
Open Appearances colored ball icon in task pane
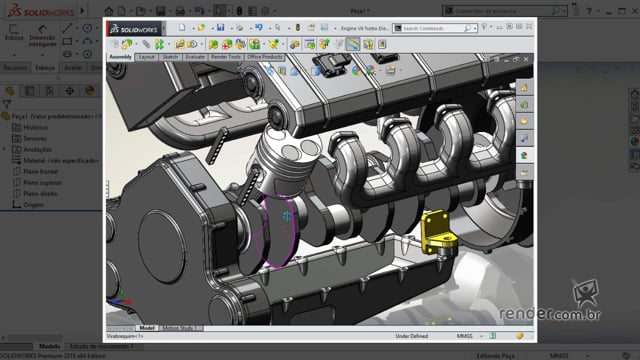pyautogui.click(x=524, y=155)
